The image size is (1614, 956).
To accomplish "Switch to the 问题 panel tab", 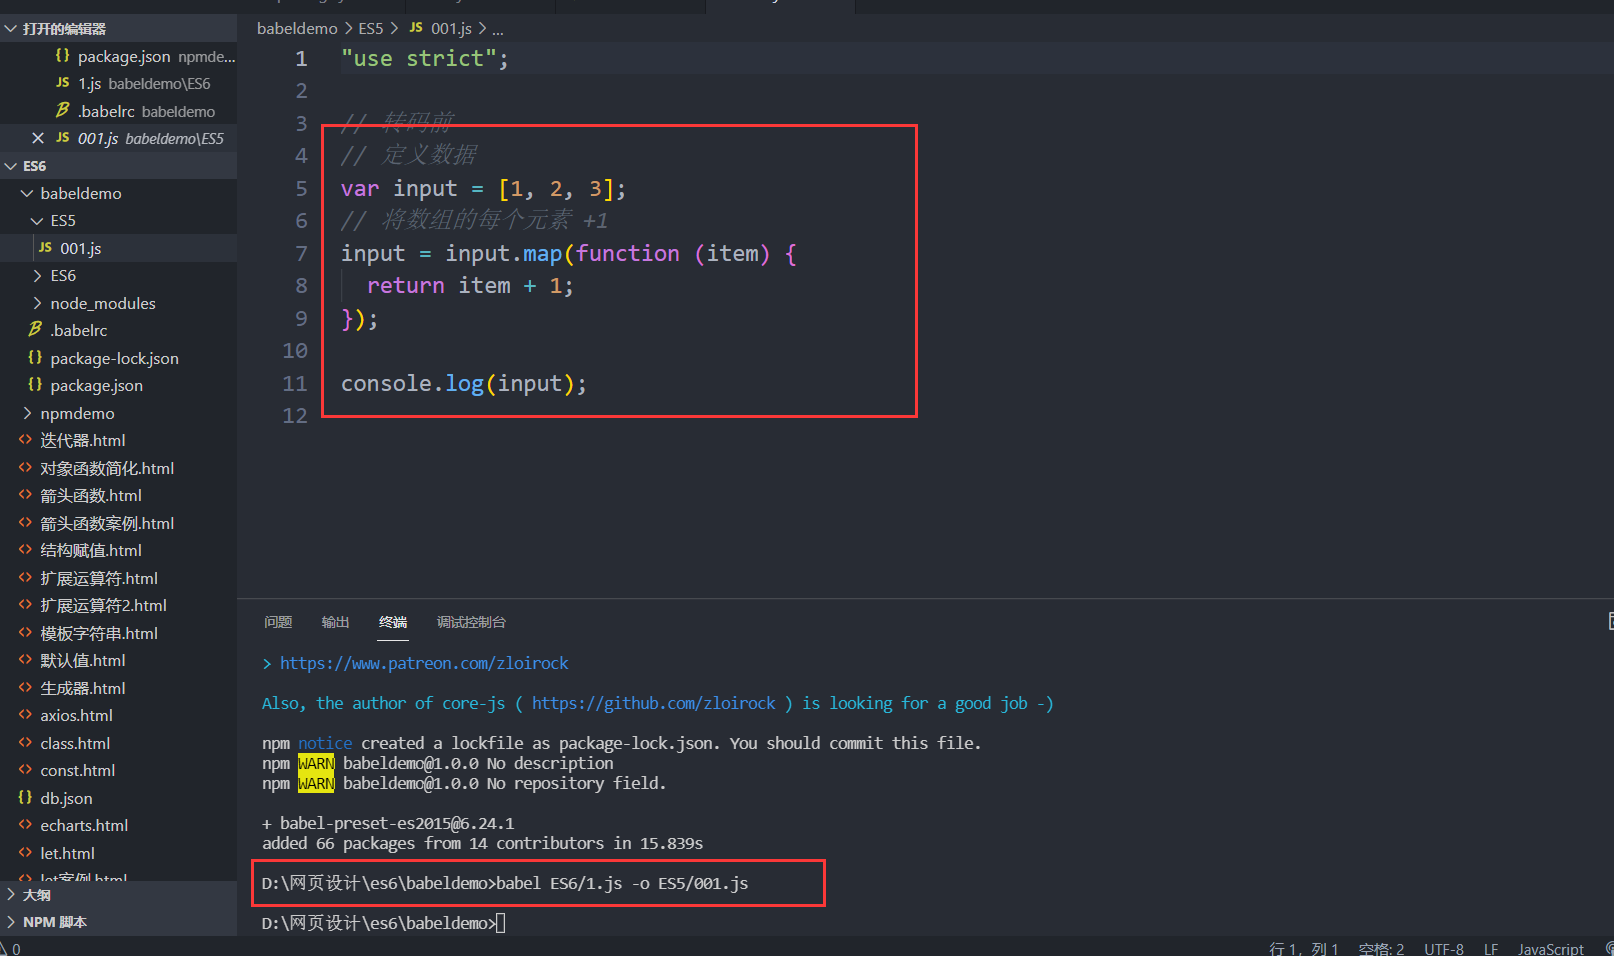I will coord(278,622).
